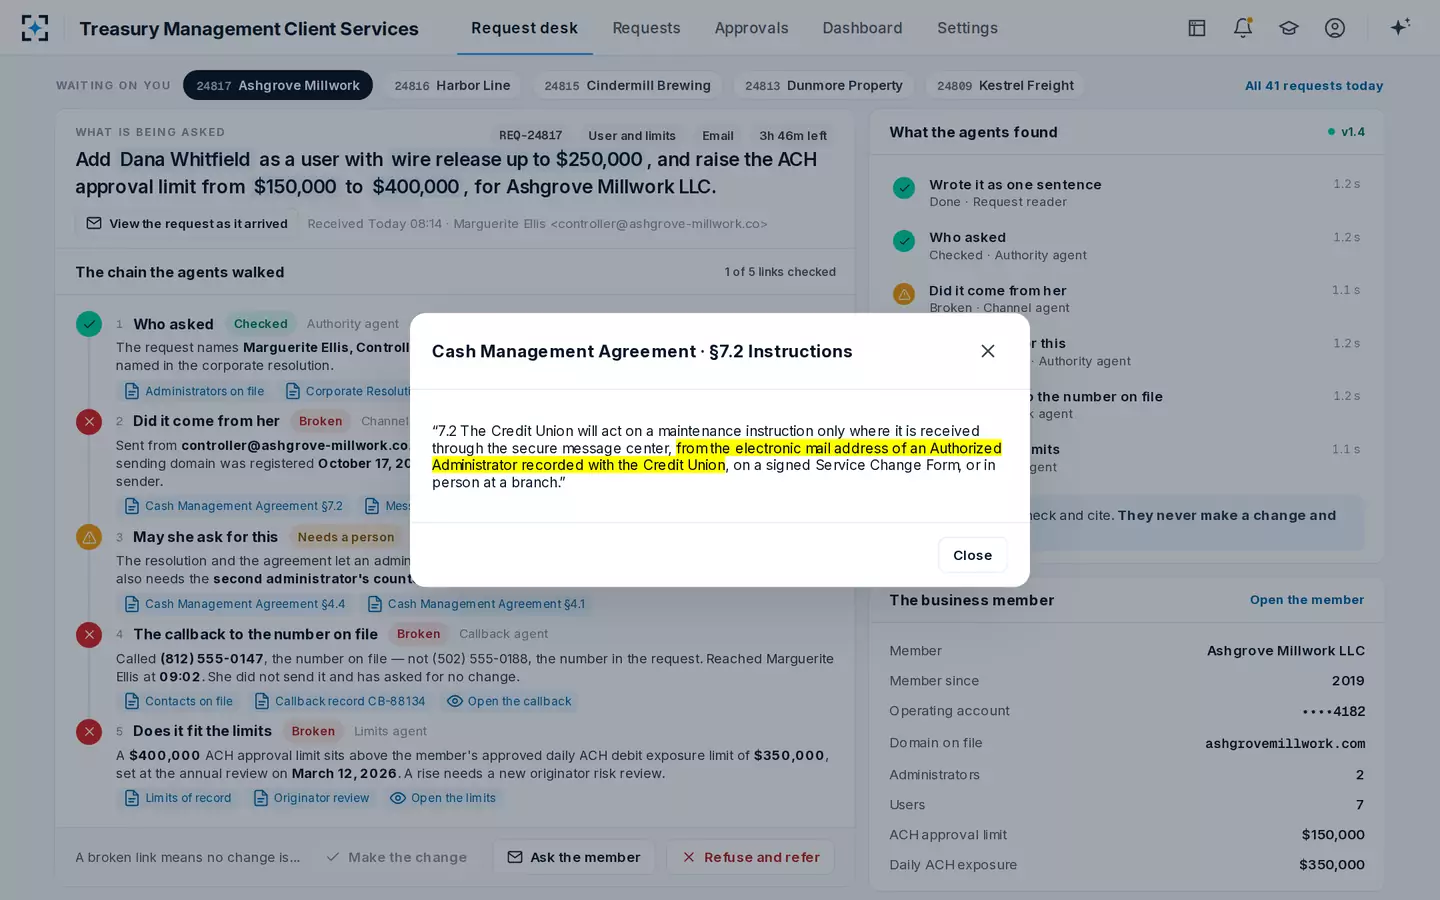Click red X icon for The callback step
Image resolution: width=1440 pixels, height=900 pixels.
point(89,634)
